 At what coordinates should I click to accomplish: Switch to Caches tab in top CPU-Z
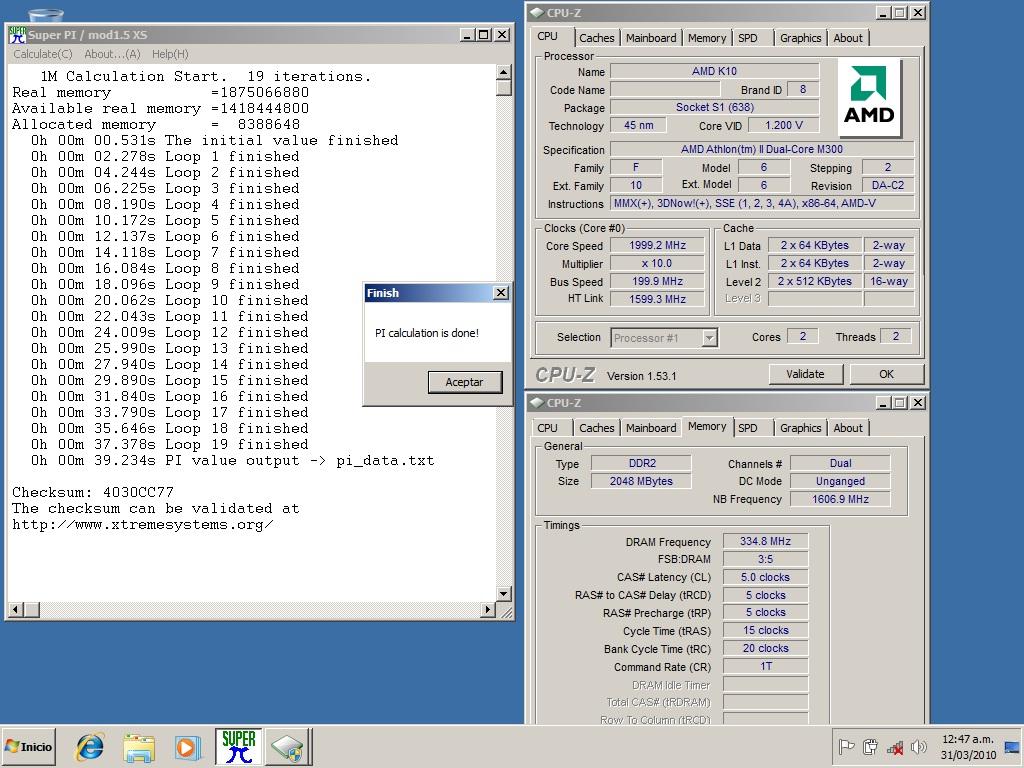click(x=596, y=38)
